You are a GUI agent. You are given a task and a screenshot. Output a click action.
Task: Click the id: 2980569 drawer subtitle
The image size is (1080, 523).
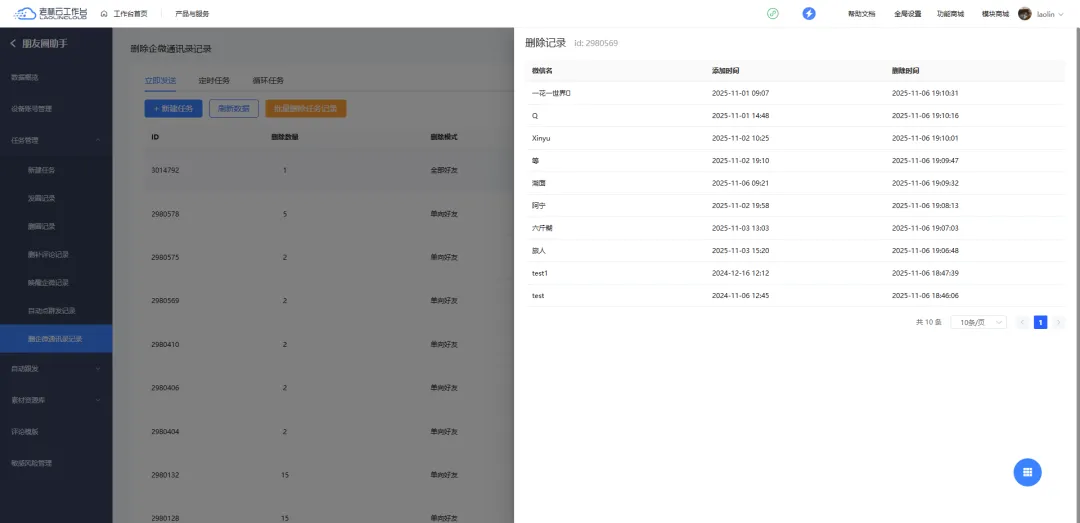[x=596, y=43]
